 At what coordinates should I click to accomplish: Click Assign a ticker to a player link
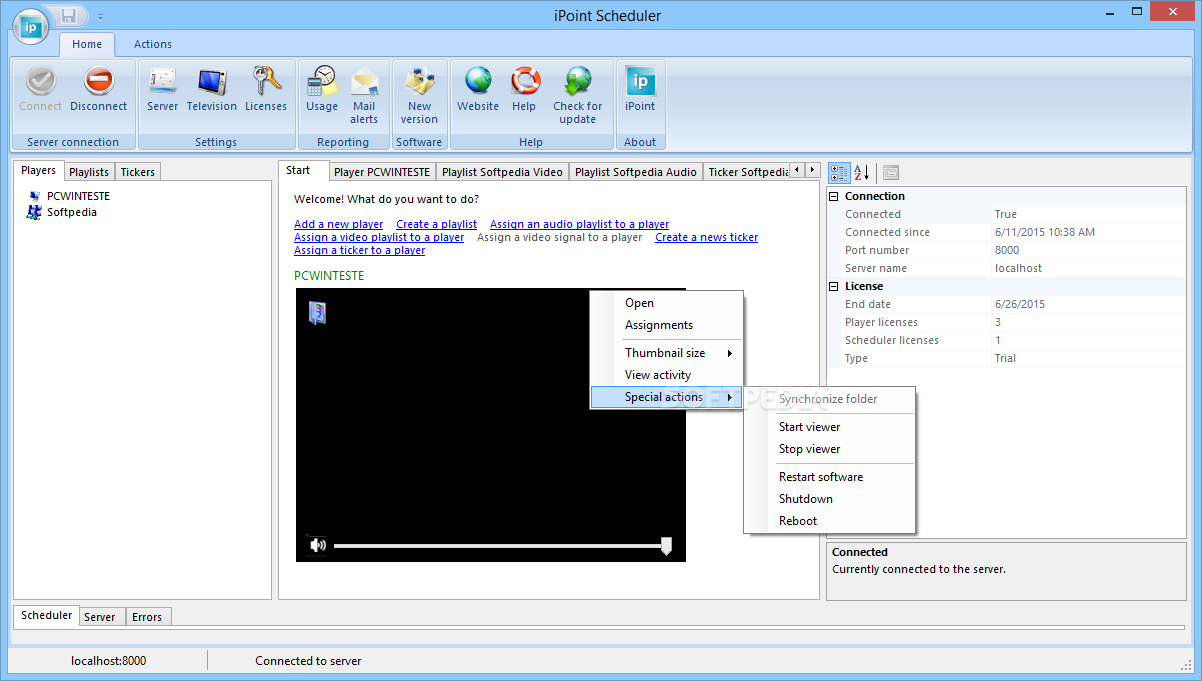(x=359, y=250)
